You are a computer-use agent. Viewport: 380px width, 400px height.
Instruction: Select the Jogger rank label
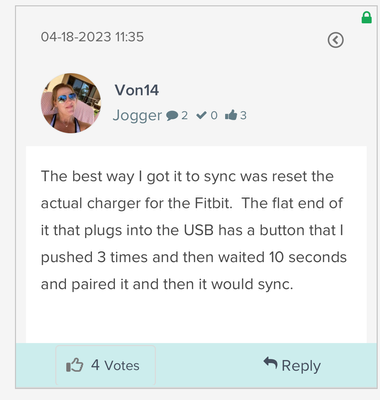[x=137, y=116]
